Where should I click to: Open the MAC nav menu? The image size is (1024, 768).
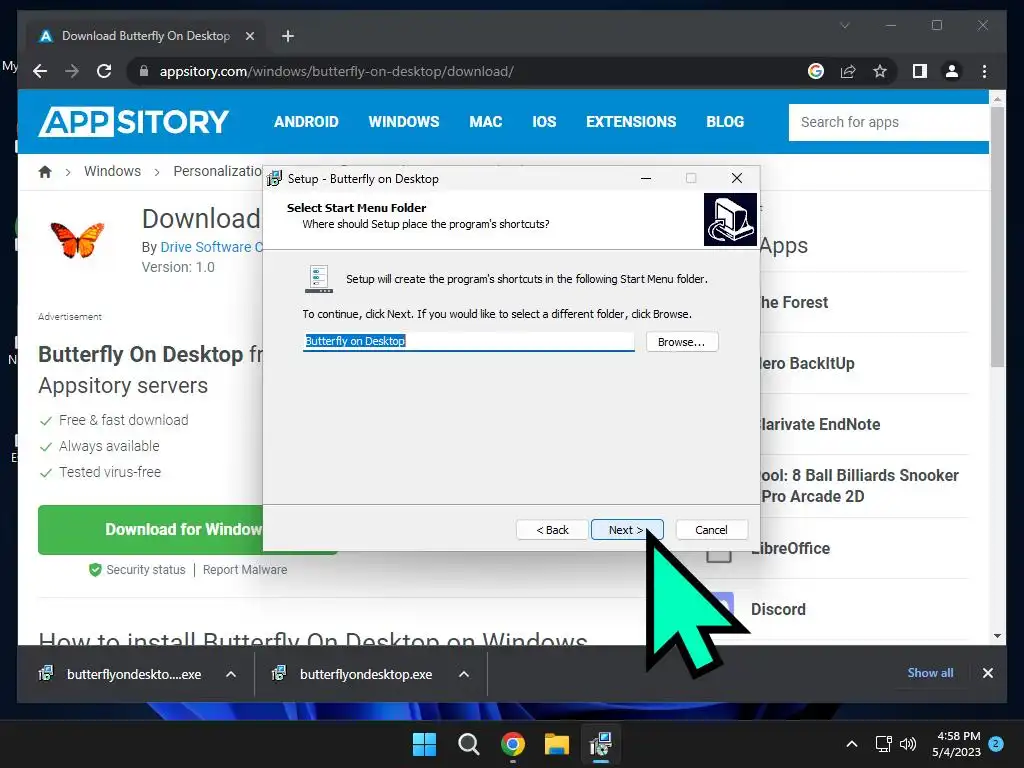click(x=485, y=121)
